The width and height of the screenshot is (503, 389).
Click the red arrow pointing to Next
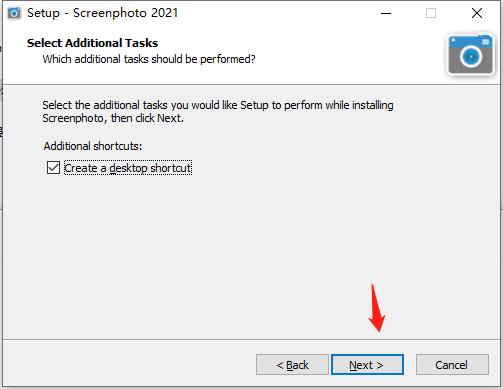[376, 308]
